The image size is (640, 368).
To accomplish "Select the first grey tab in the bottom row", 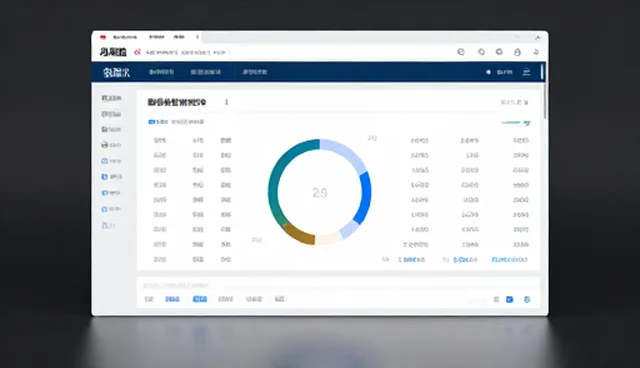I will [149, 299].
